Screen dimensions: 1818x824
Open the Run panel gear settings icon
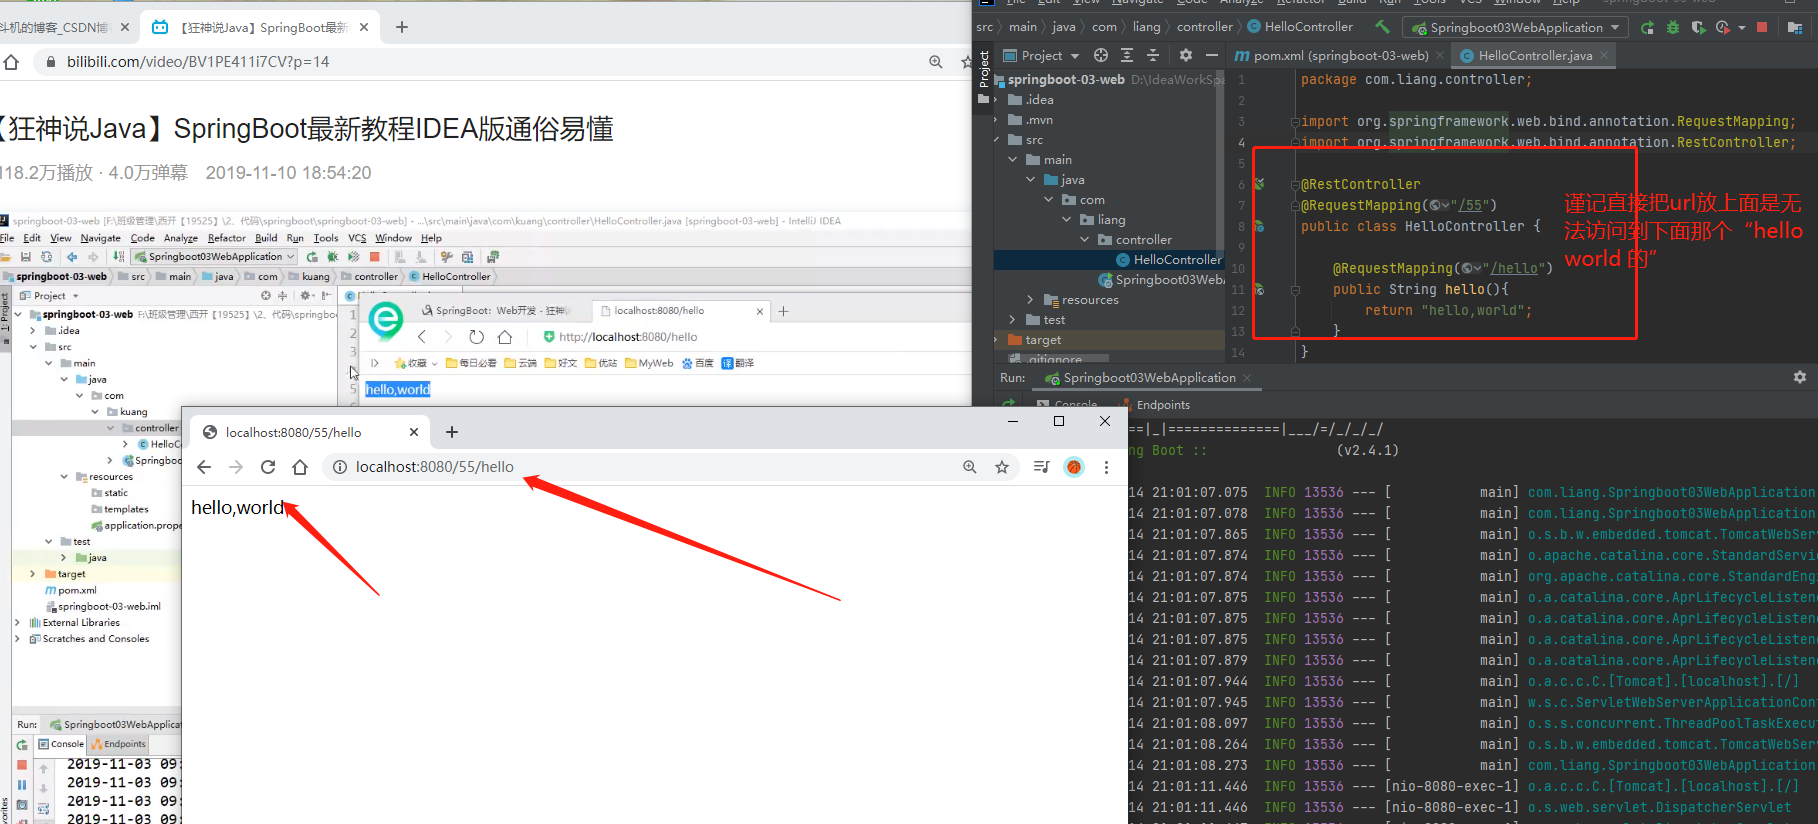click(x=1799, y=377)
